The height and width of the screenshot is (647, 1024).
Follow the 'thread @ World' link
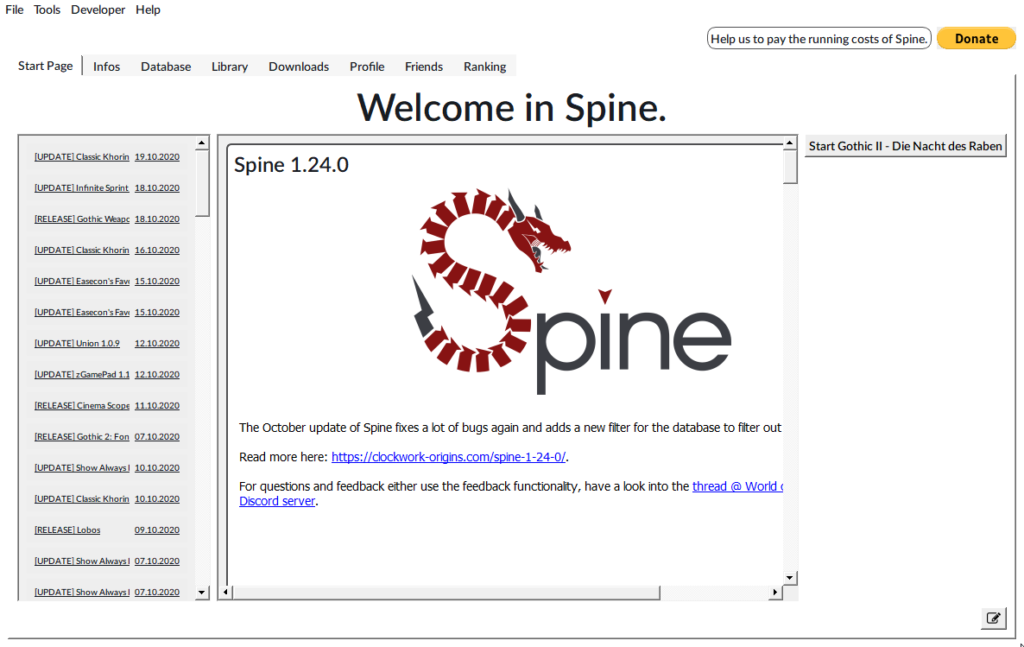point(737,486)
